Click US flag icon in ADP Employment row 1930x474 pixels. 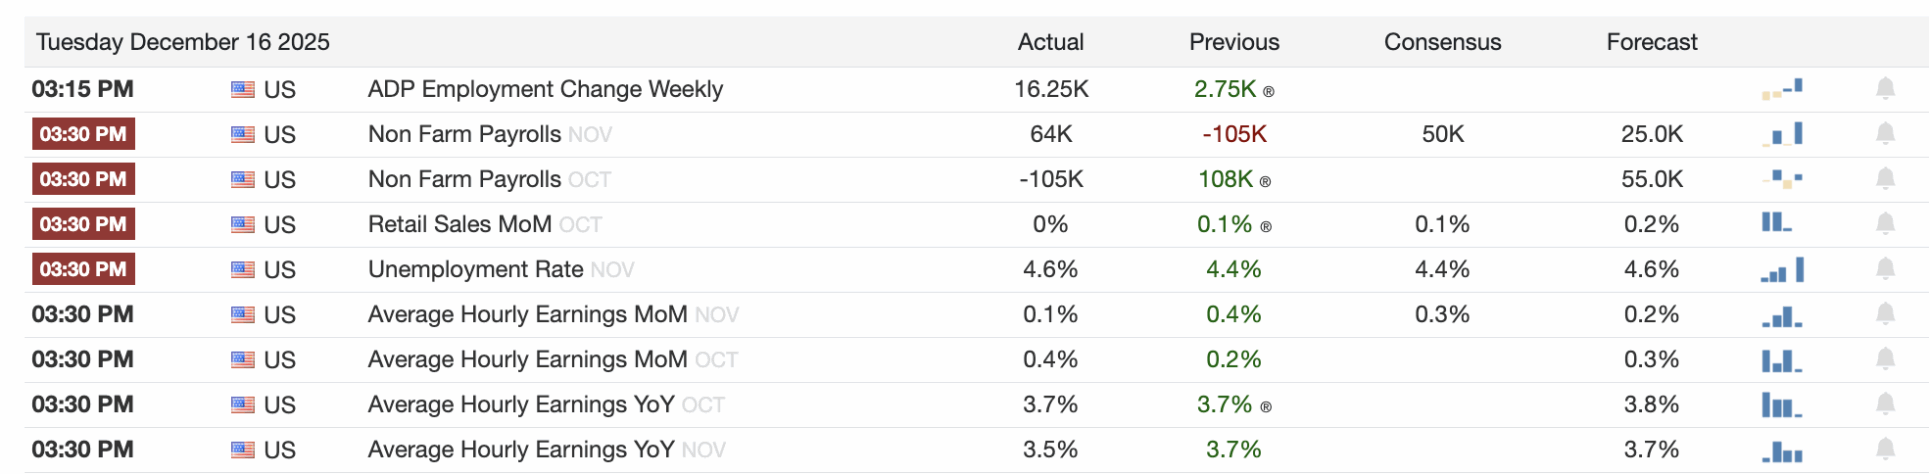[242, 90]
